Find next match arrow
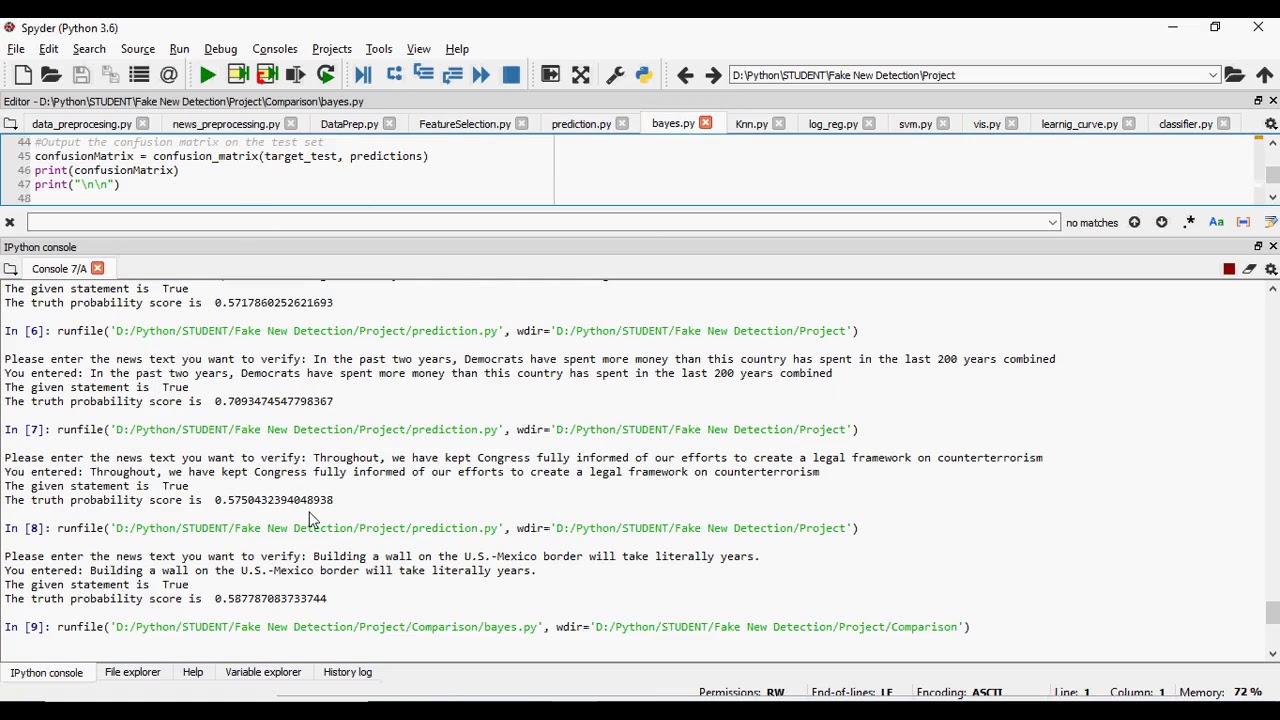This screenshot has width=1280, height=720. pyautogui.click(x=1161, y=222)
